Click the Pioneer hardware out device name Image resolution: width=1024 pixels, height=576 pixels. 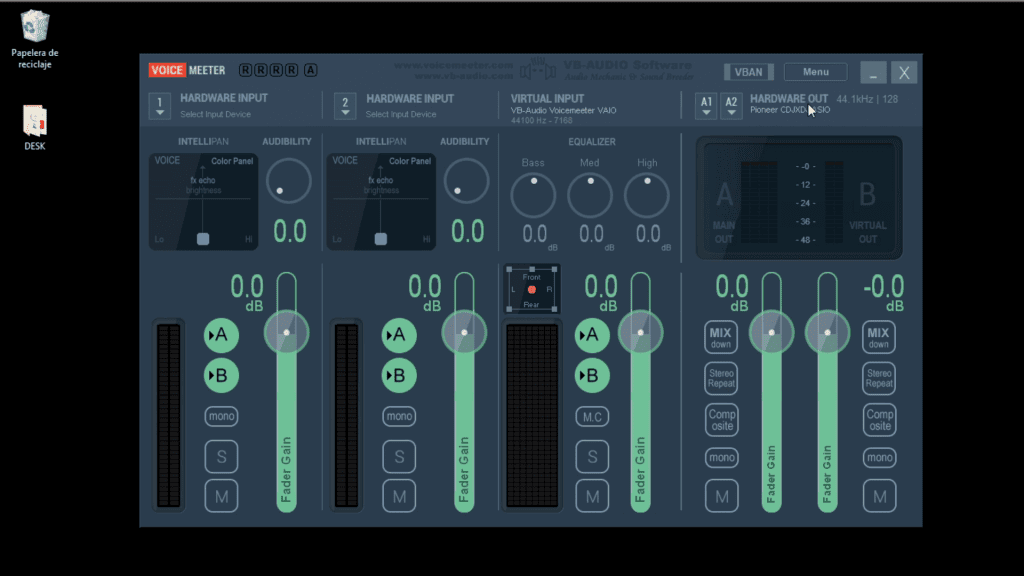(x=790, y=110)
